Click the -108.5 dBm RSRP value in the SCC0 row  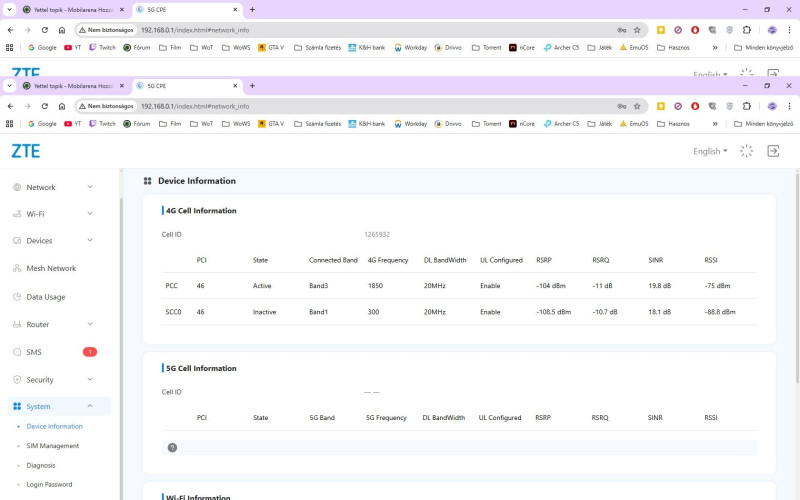coord(554,312)
